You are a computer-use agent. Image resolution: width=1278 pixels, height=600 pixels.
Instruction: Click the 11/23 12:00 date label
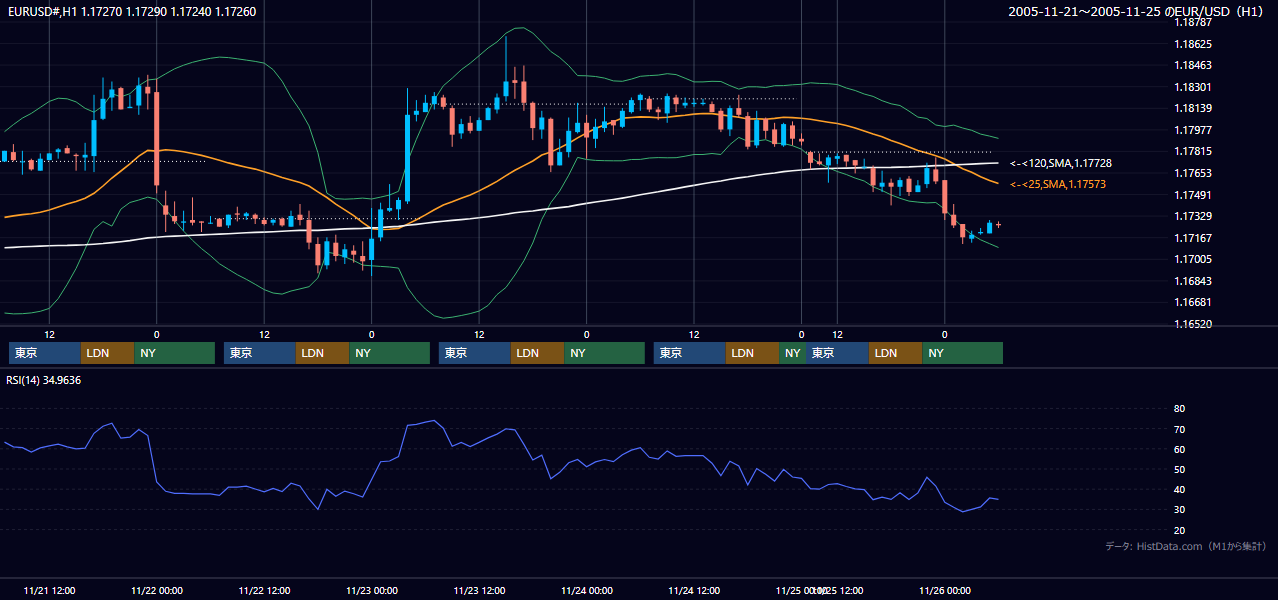479,591
